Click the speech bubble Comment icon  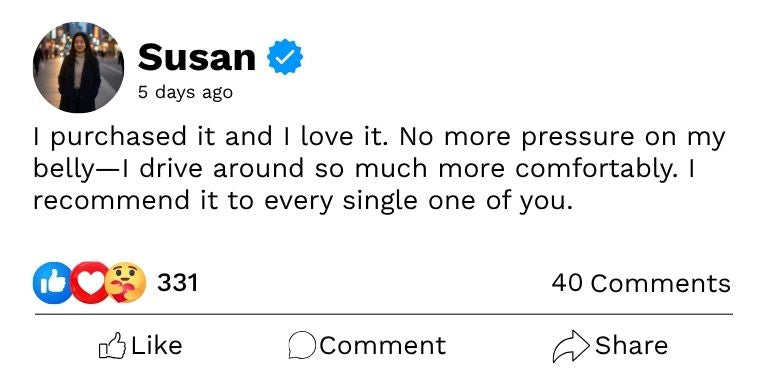click(x=302, y=346)
